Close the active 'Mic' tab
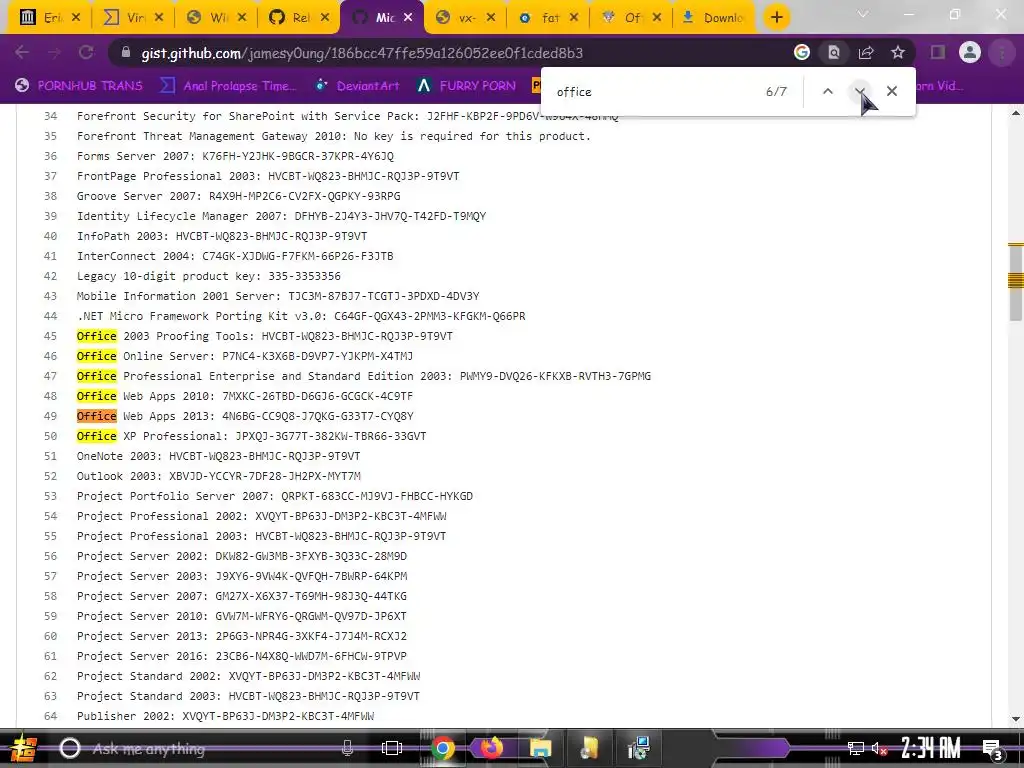 408,18
